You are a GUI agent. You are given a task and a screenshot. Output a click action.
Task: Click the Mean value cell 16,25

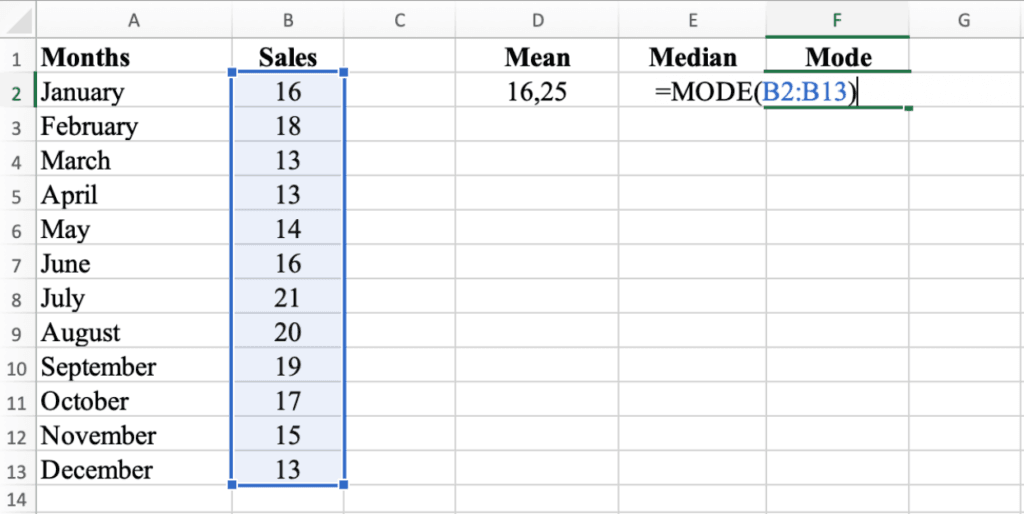tap(537, 92)
